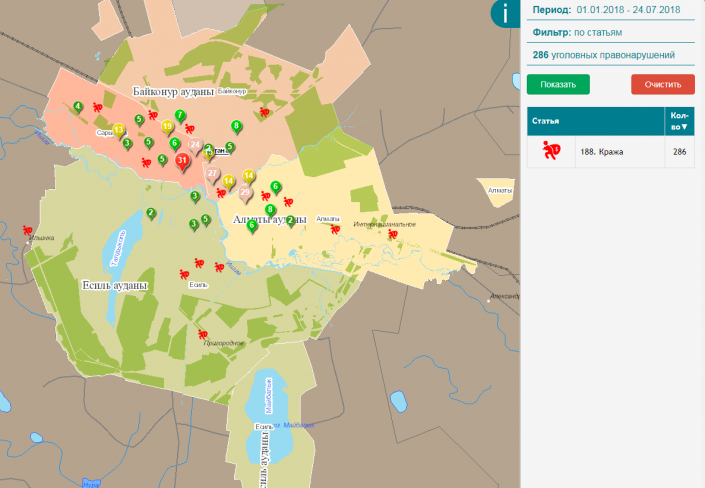Sort by the Кол-во column header
Image resolution: width=705 pixels, height=488 pixels.
(x=679, y=121)
